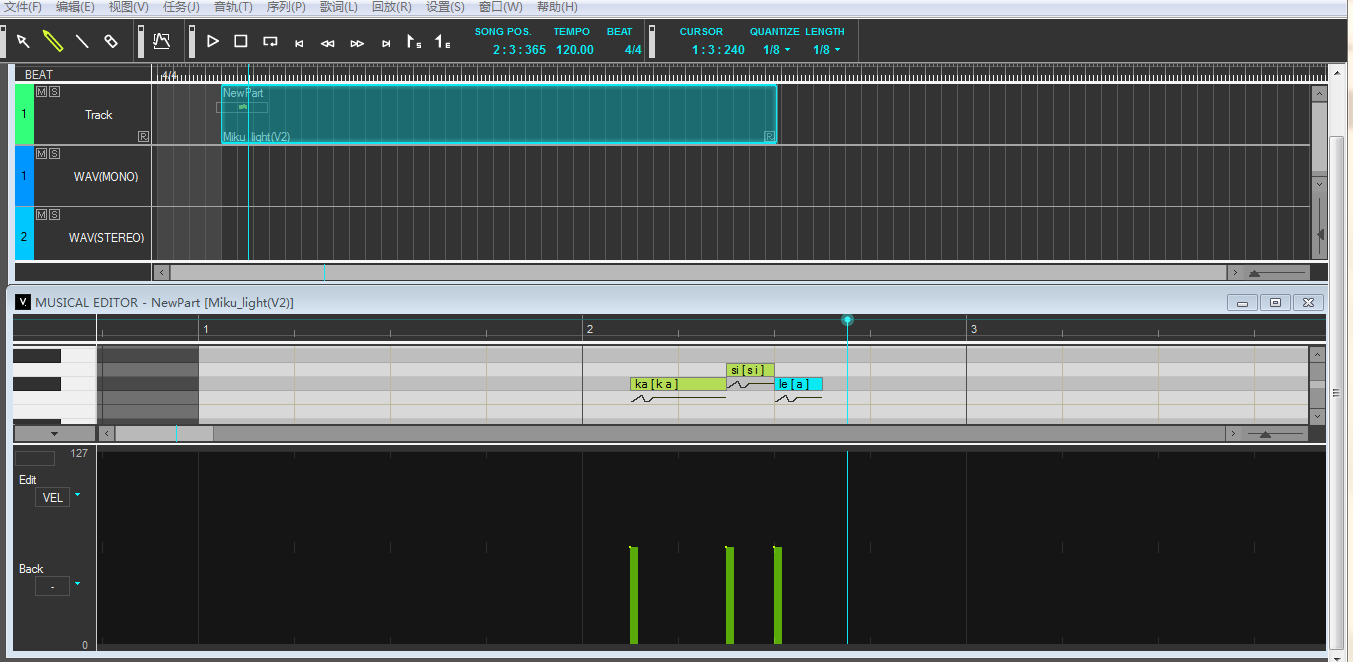Pick the eraser tool
Screen dimensions: 1353x662
coord(111,41)
